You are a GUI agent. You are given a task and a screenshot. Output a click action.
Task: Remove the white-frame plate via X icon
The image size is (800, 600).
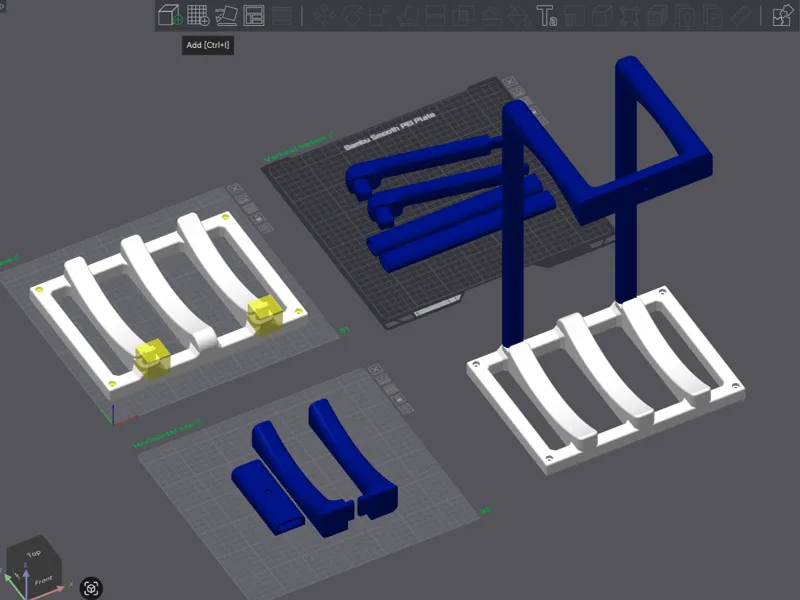click(235, 188)
